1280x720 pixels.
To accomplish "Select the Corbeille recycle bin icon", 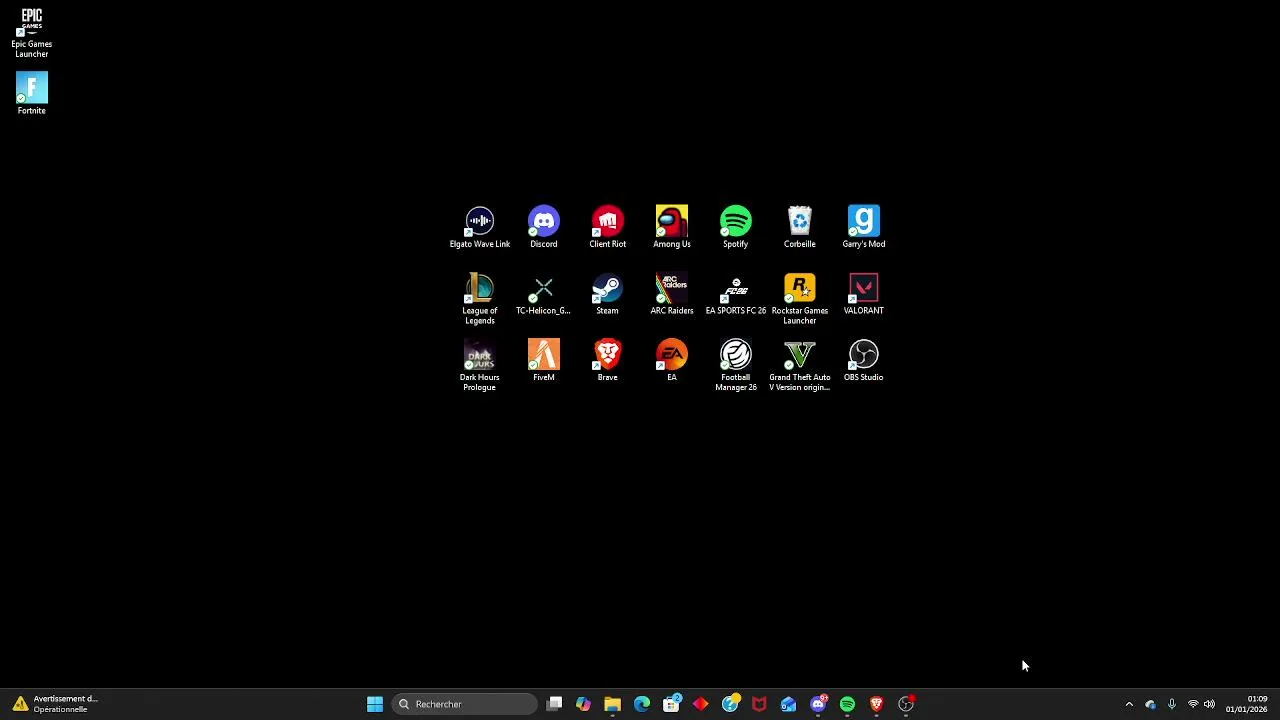I will coord(799,227).
